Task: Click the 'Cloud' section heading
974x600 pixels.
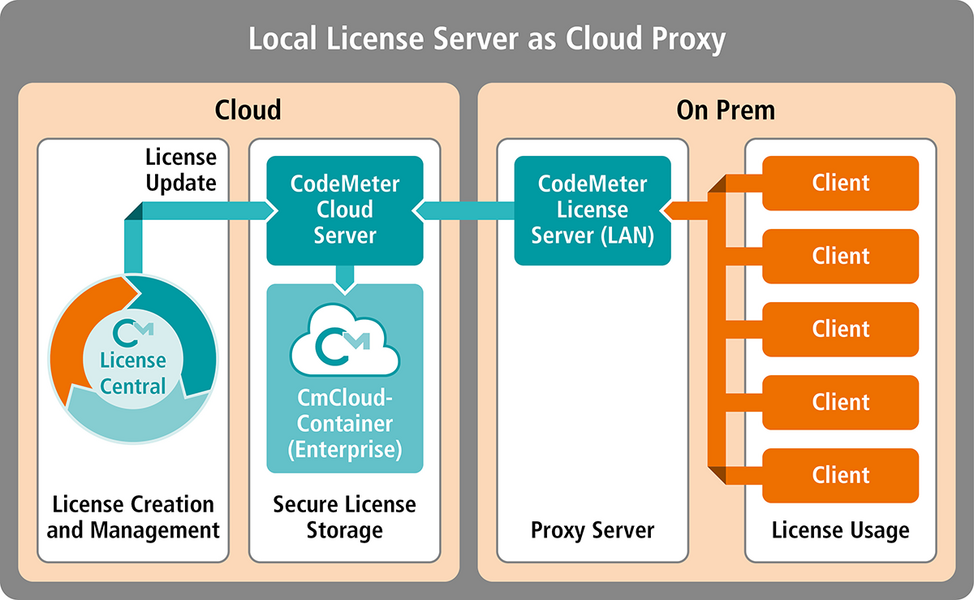Action: (248, 110)
